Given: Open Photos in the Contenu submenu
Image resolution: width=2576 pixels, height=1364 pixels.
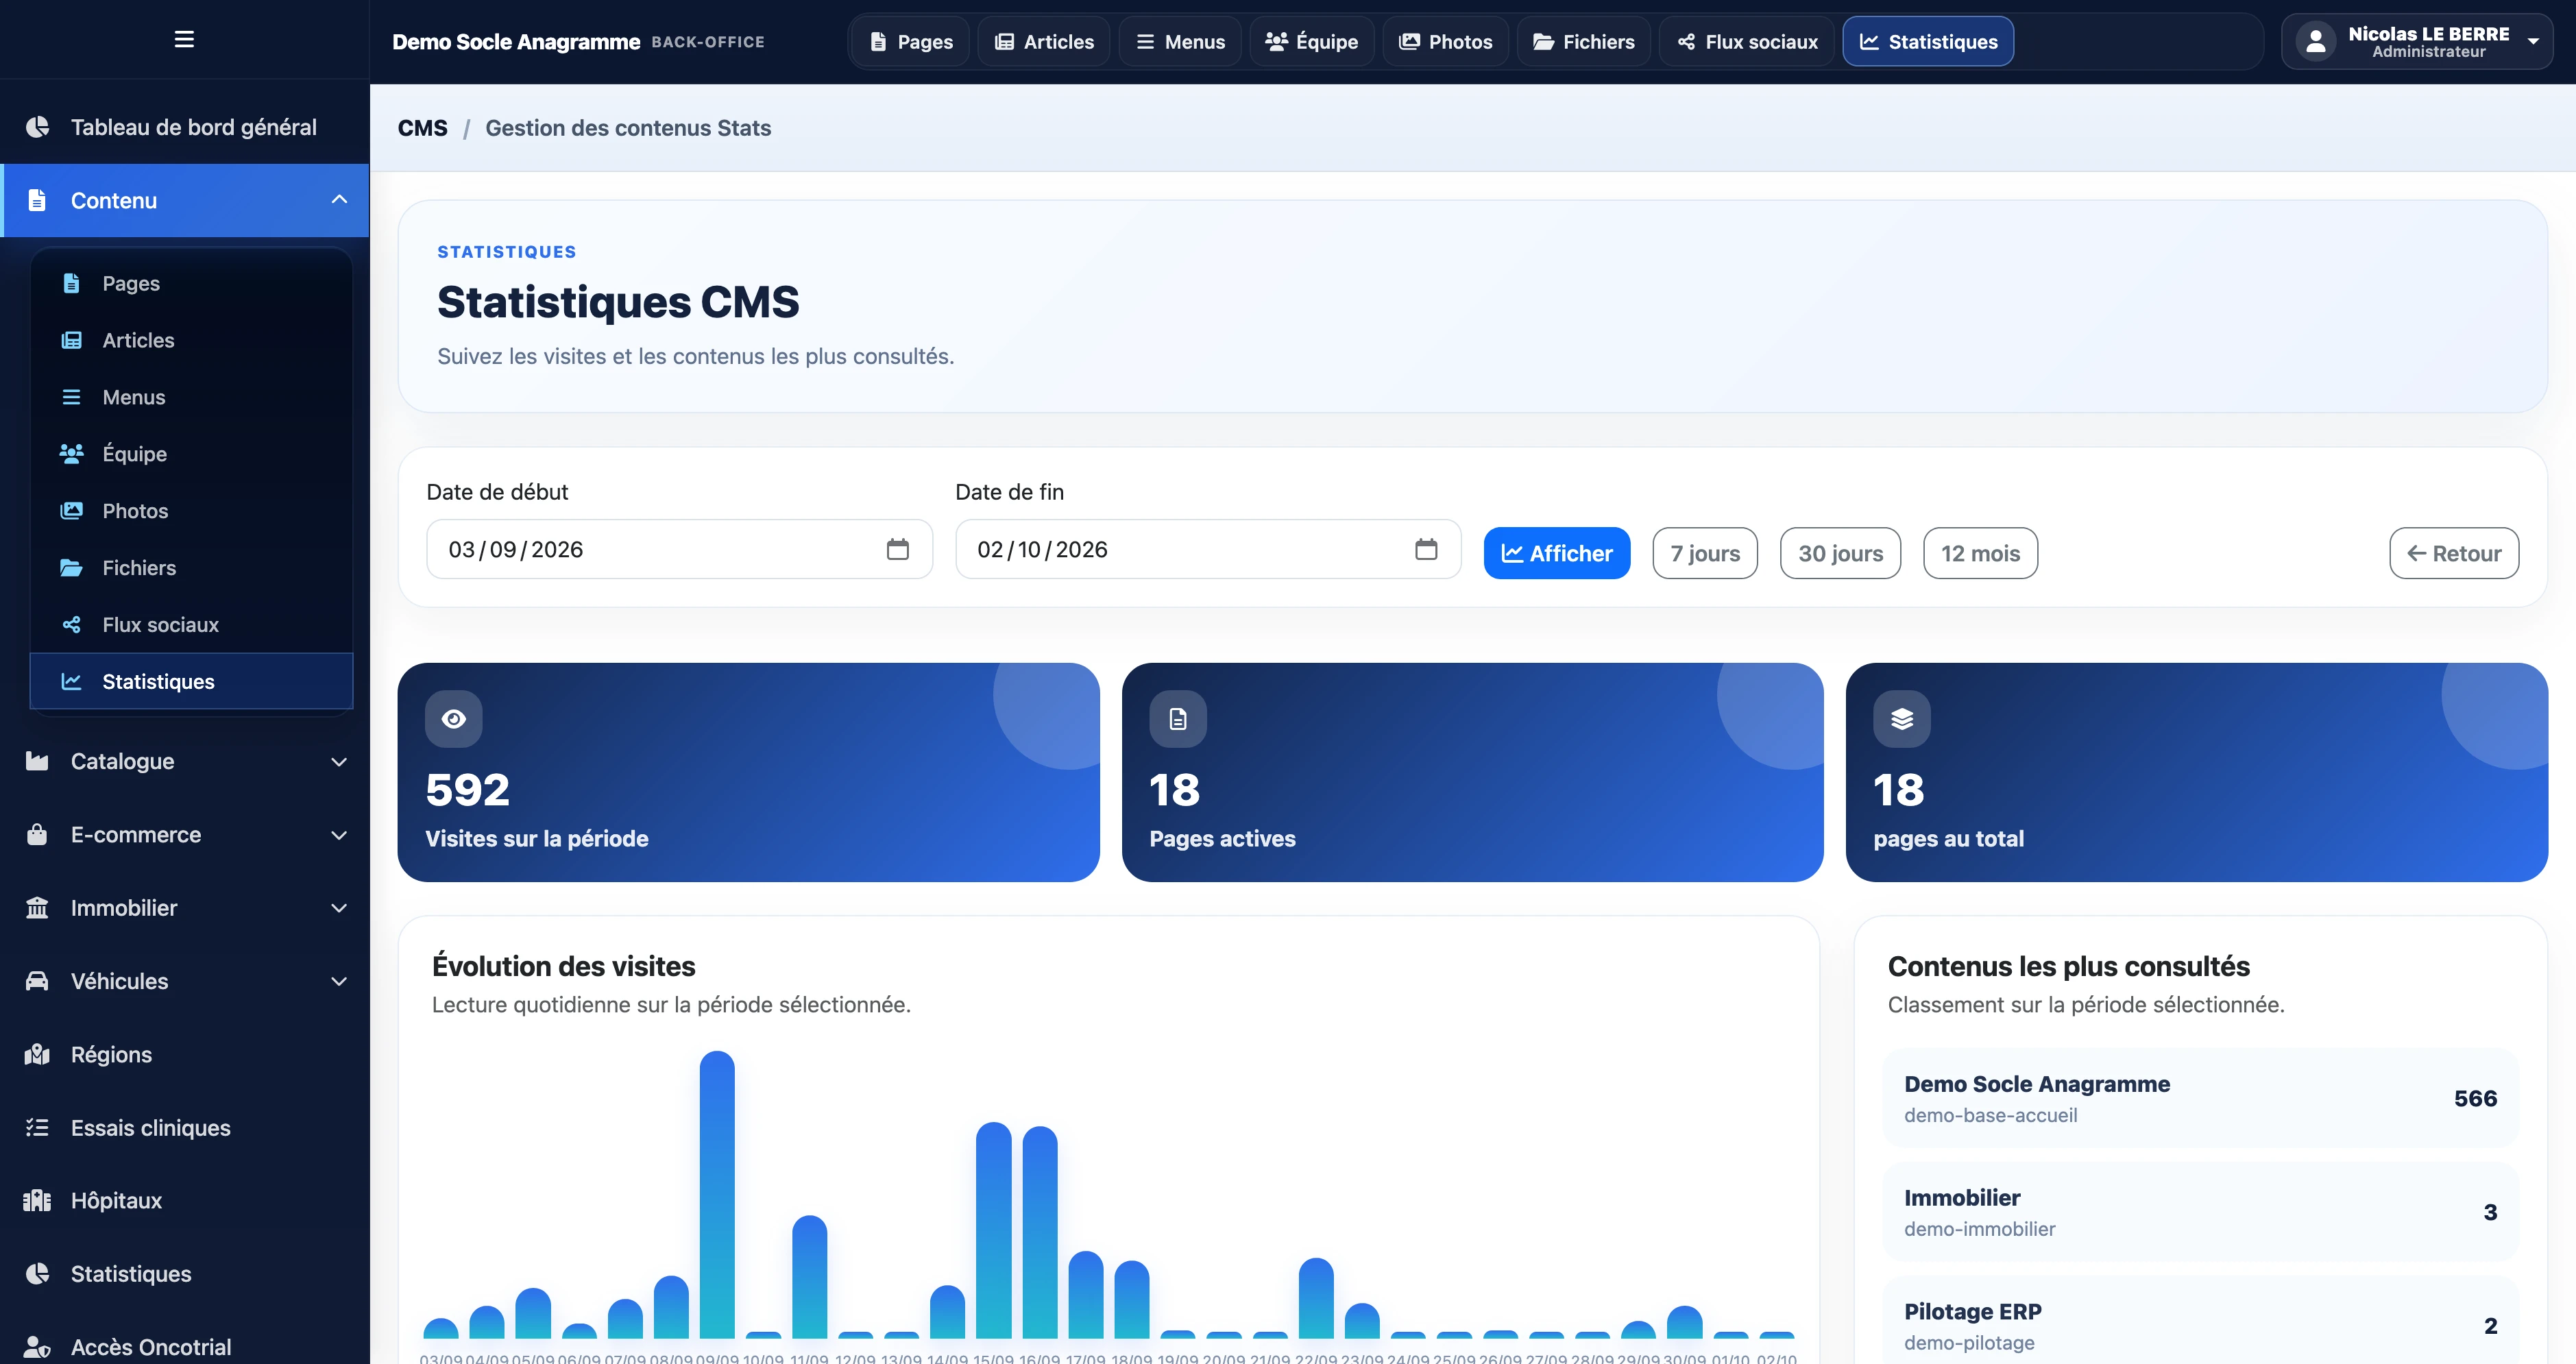Looking at the screenshot, I should click(191, 511).
